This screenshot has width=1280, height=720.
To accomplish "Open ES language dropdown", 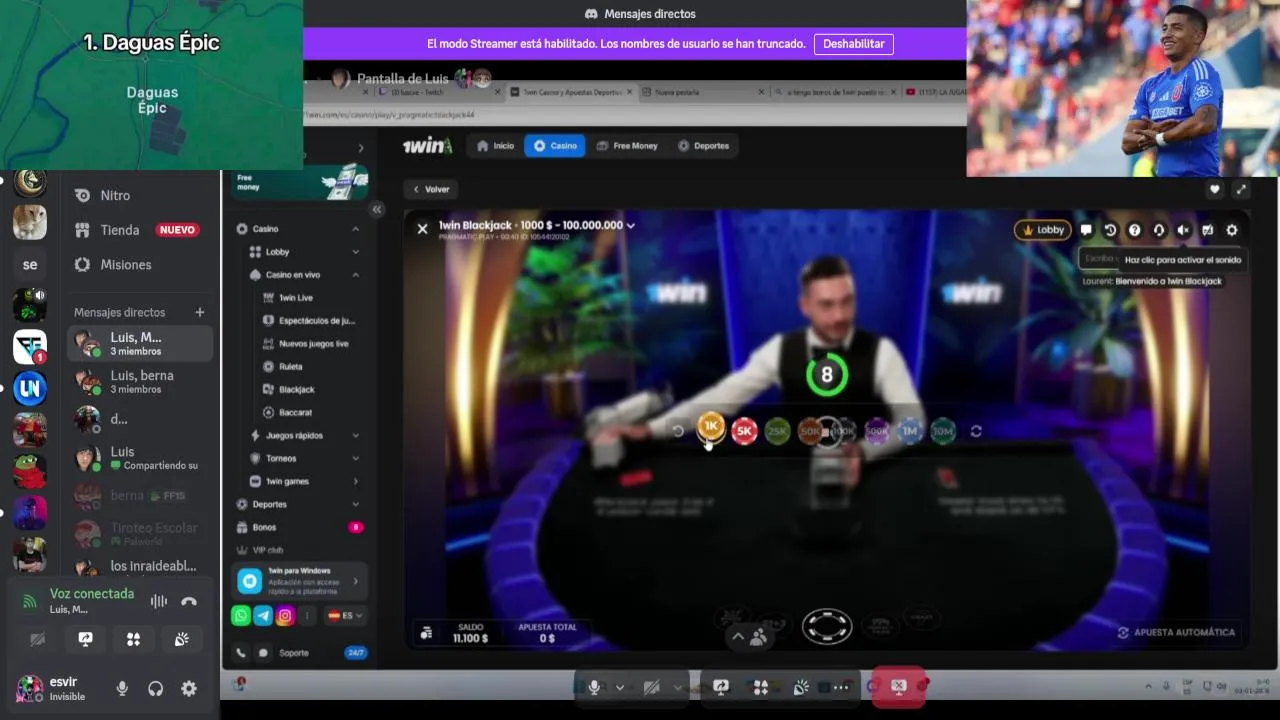I will coord(346,616).
